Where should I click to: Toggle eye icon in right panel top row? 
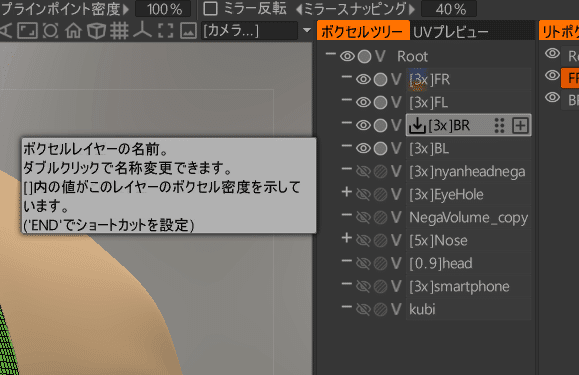pos(552,53)
